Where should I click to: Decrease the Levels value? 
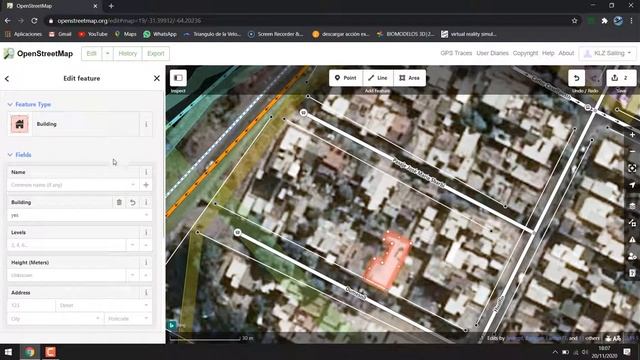132,245
